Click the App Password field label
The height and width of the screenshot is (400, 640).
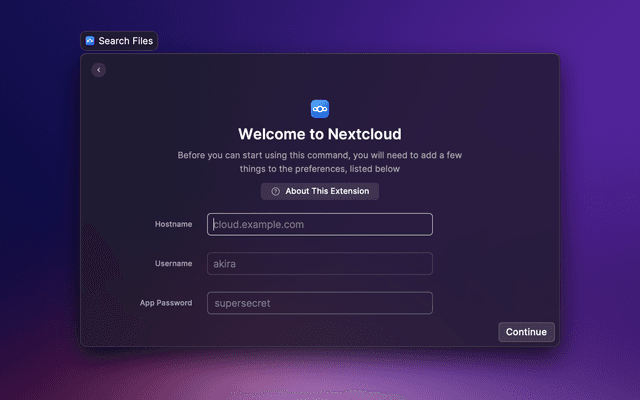point(166,302)
